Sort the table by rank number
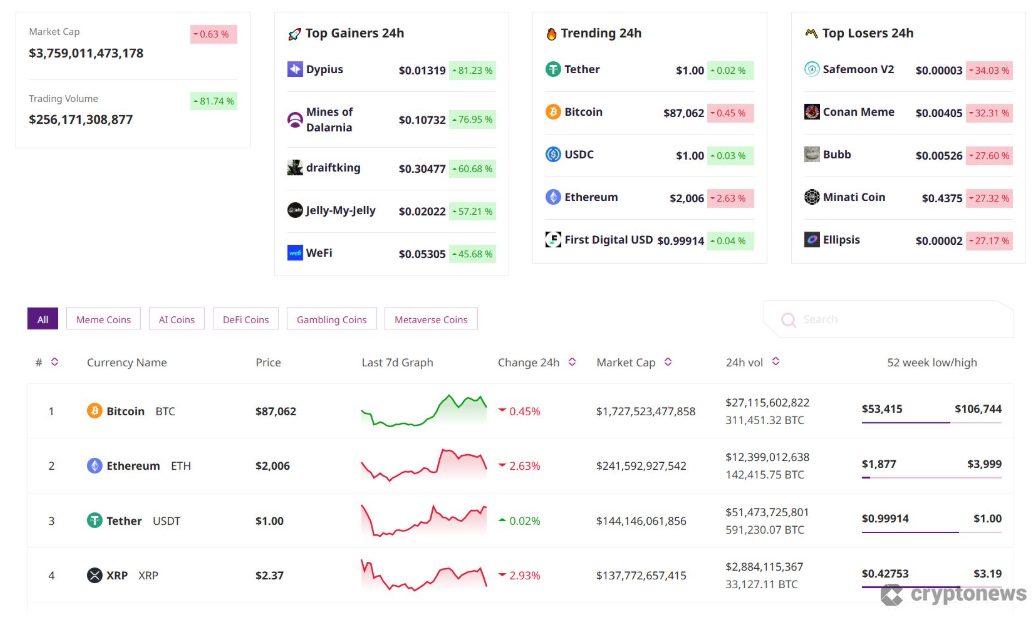 (54, 362)
